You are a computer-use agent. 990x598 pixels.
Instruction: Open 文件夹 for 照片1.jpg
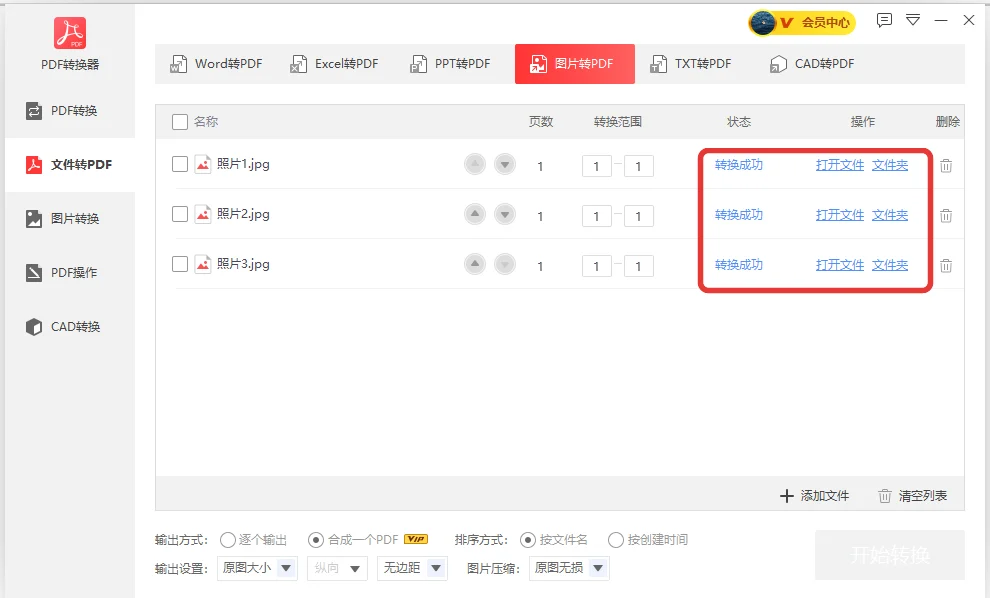[x=890, y=165]
